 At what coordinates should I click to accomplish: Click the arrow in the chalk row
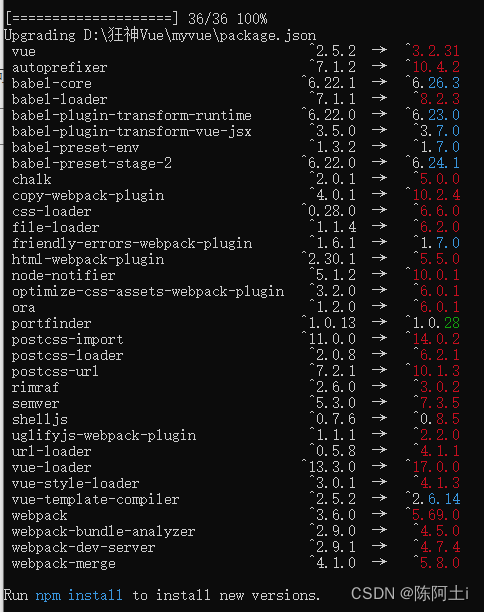tap(379, 178)
